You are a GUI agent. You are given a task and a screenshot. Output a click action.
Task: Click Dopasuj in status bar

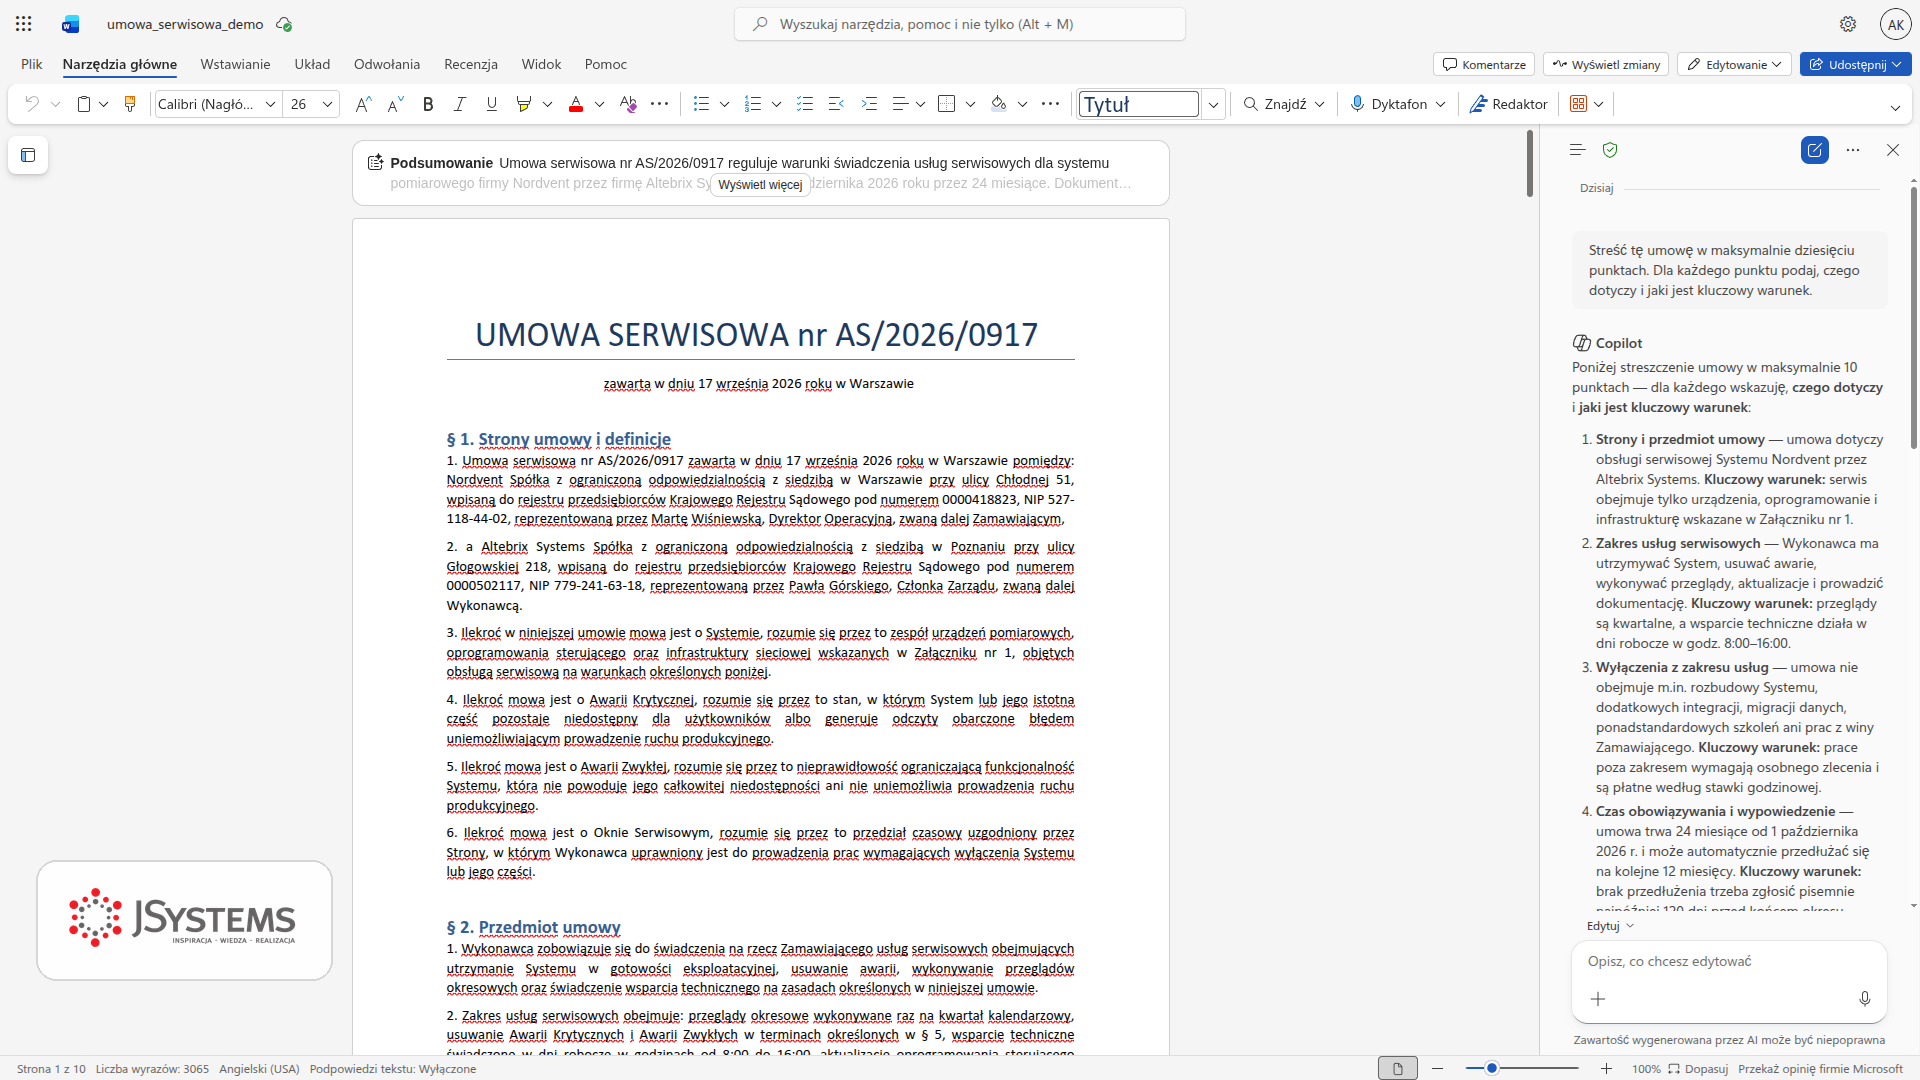coord(1698,1069)
